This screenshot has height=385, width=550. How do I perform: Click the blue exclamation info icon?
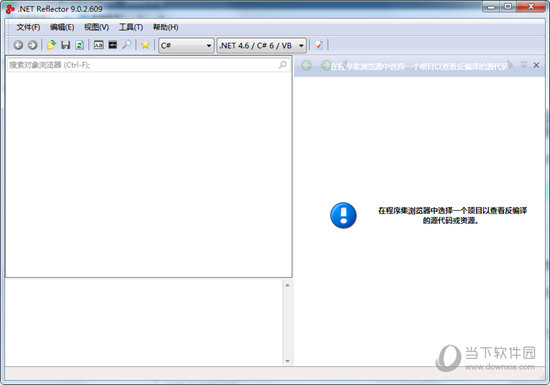tap(343, 215)
